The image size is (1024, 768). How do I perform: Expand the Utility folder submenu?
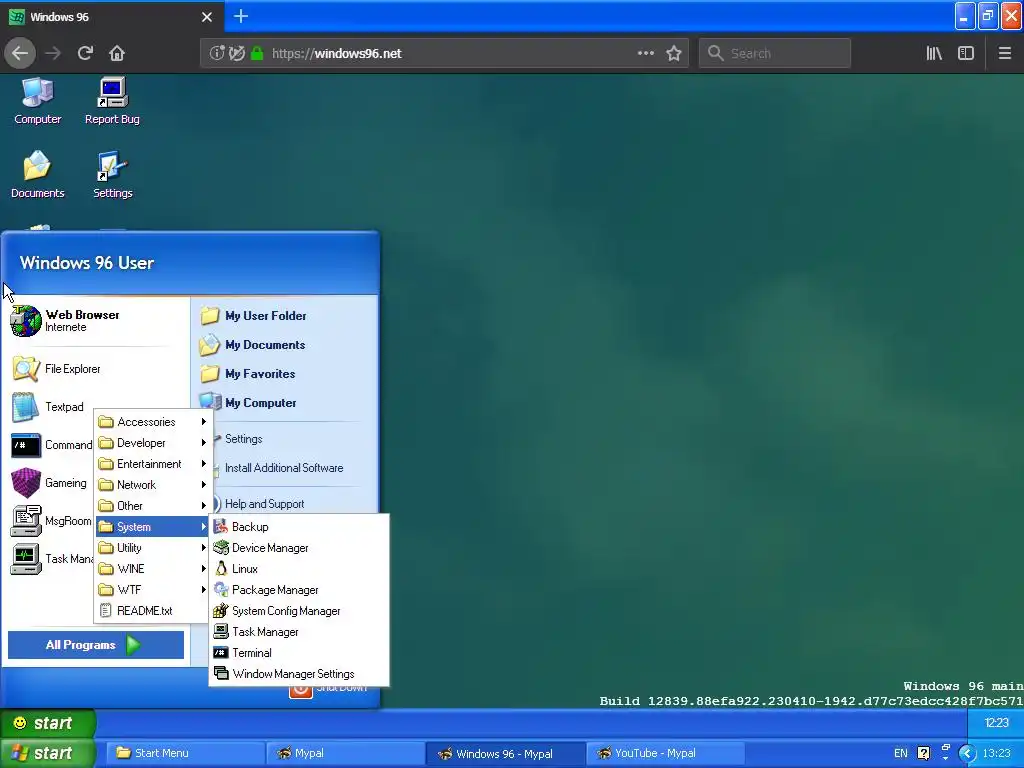(152, 548)
